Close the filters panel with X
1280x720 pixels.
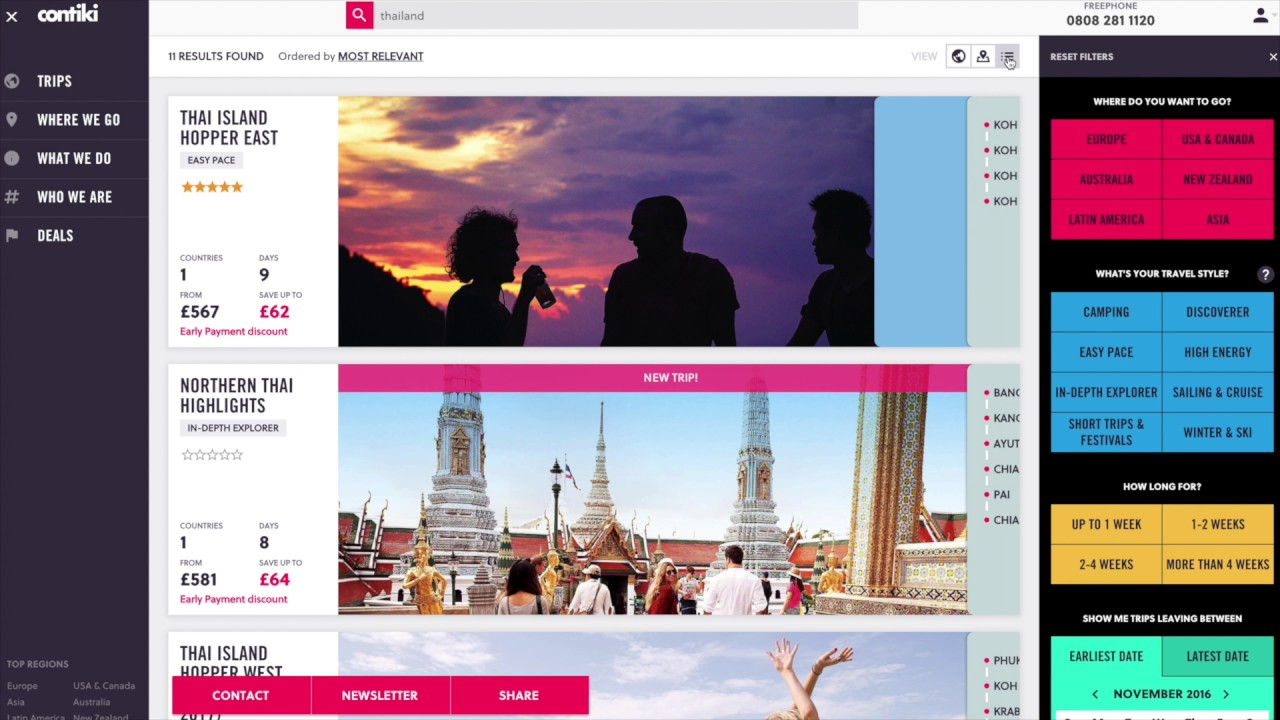click(1273, 57)
